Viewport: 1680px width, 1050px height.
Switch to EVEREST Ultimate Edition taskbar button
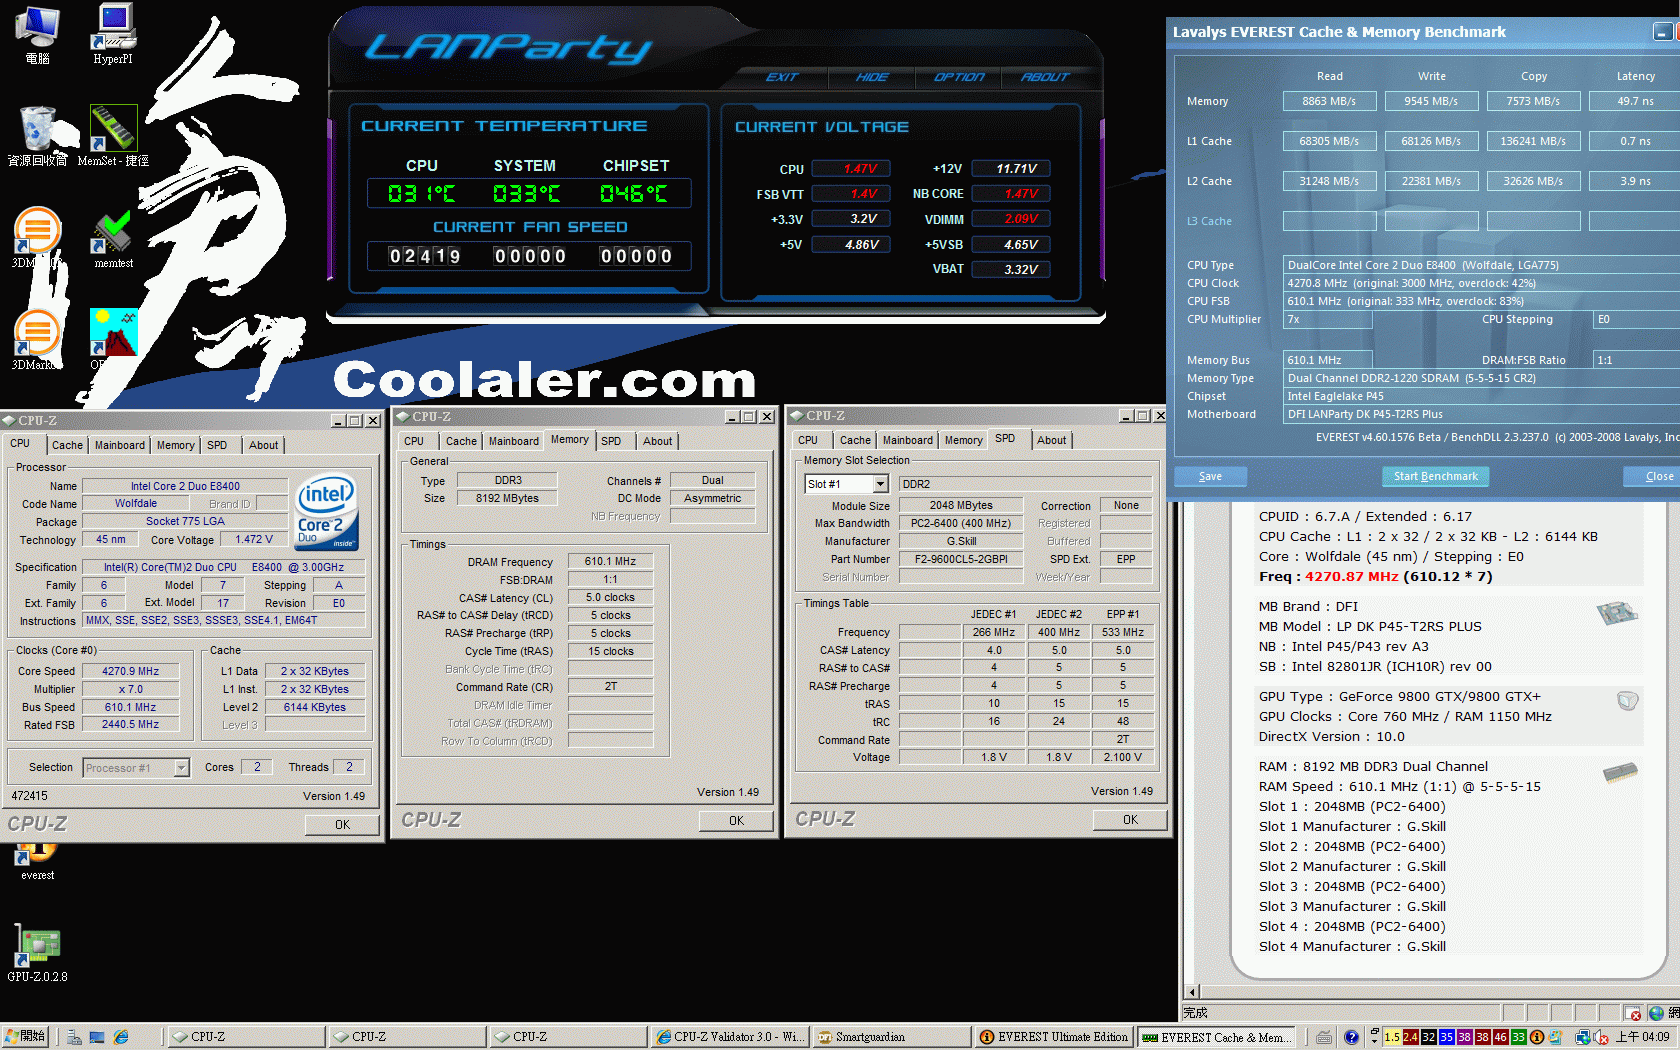(x=1053, y=1037)
